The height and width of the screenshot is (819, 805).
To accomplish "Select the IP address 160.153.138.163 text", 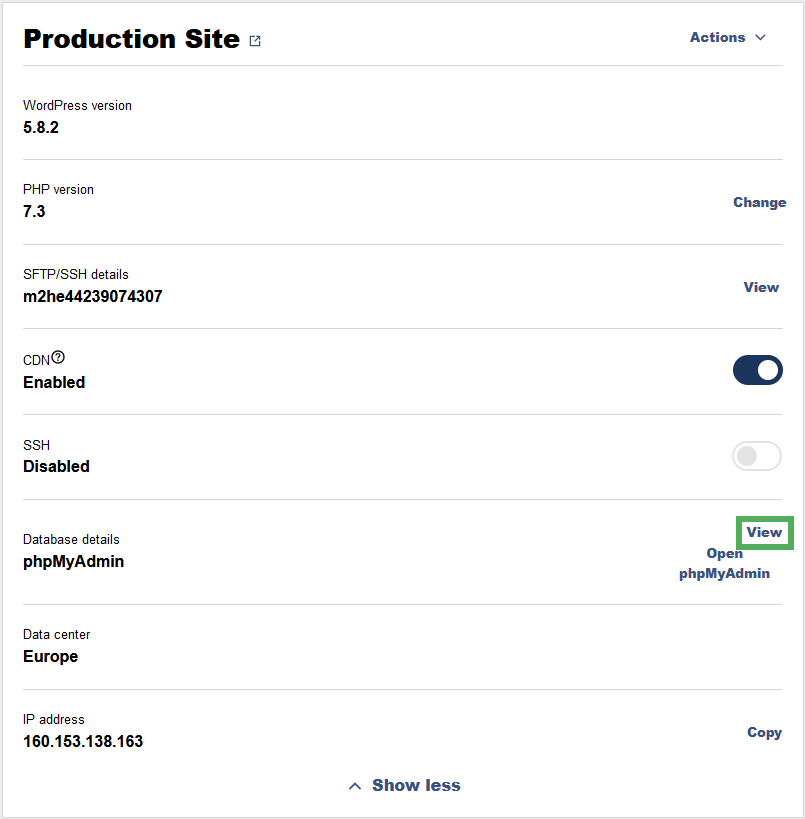I will click(x=83, y=741).
